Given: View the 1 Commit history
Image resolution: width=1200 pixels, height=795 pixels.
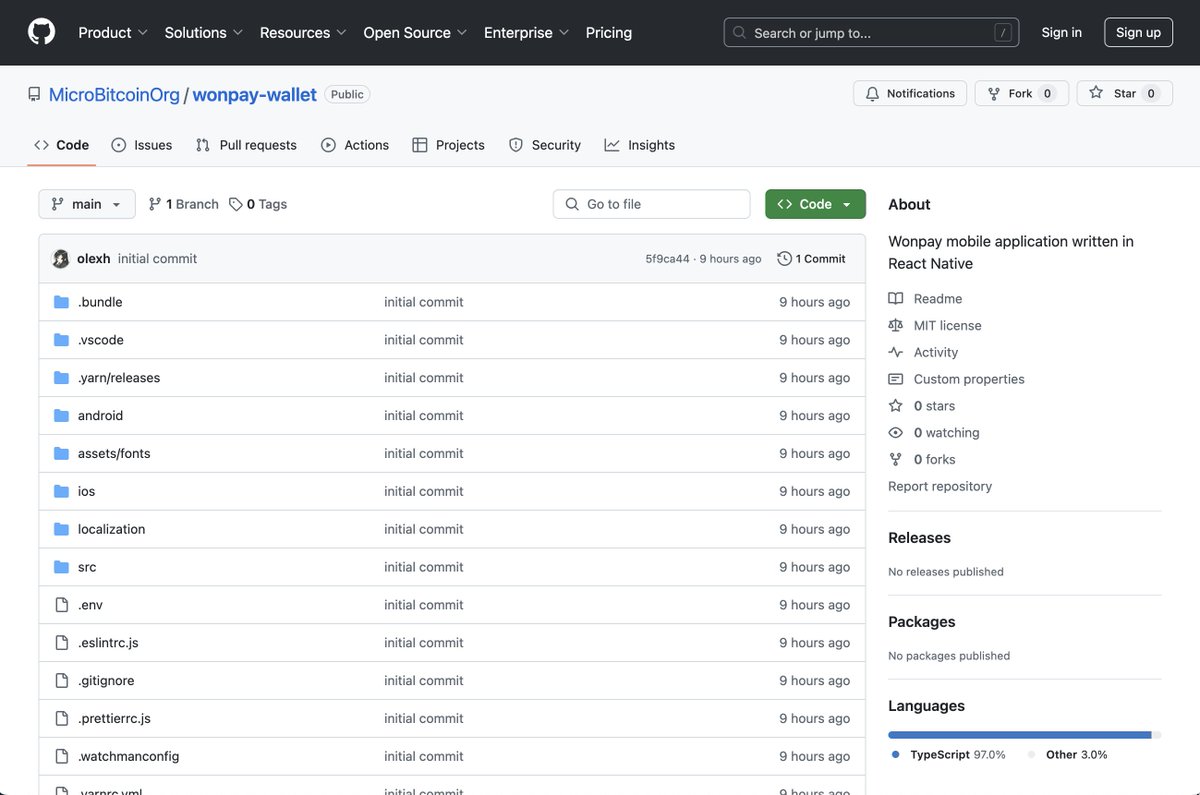Looking at the screenshot, I should pos(811,258).
